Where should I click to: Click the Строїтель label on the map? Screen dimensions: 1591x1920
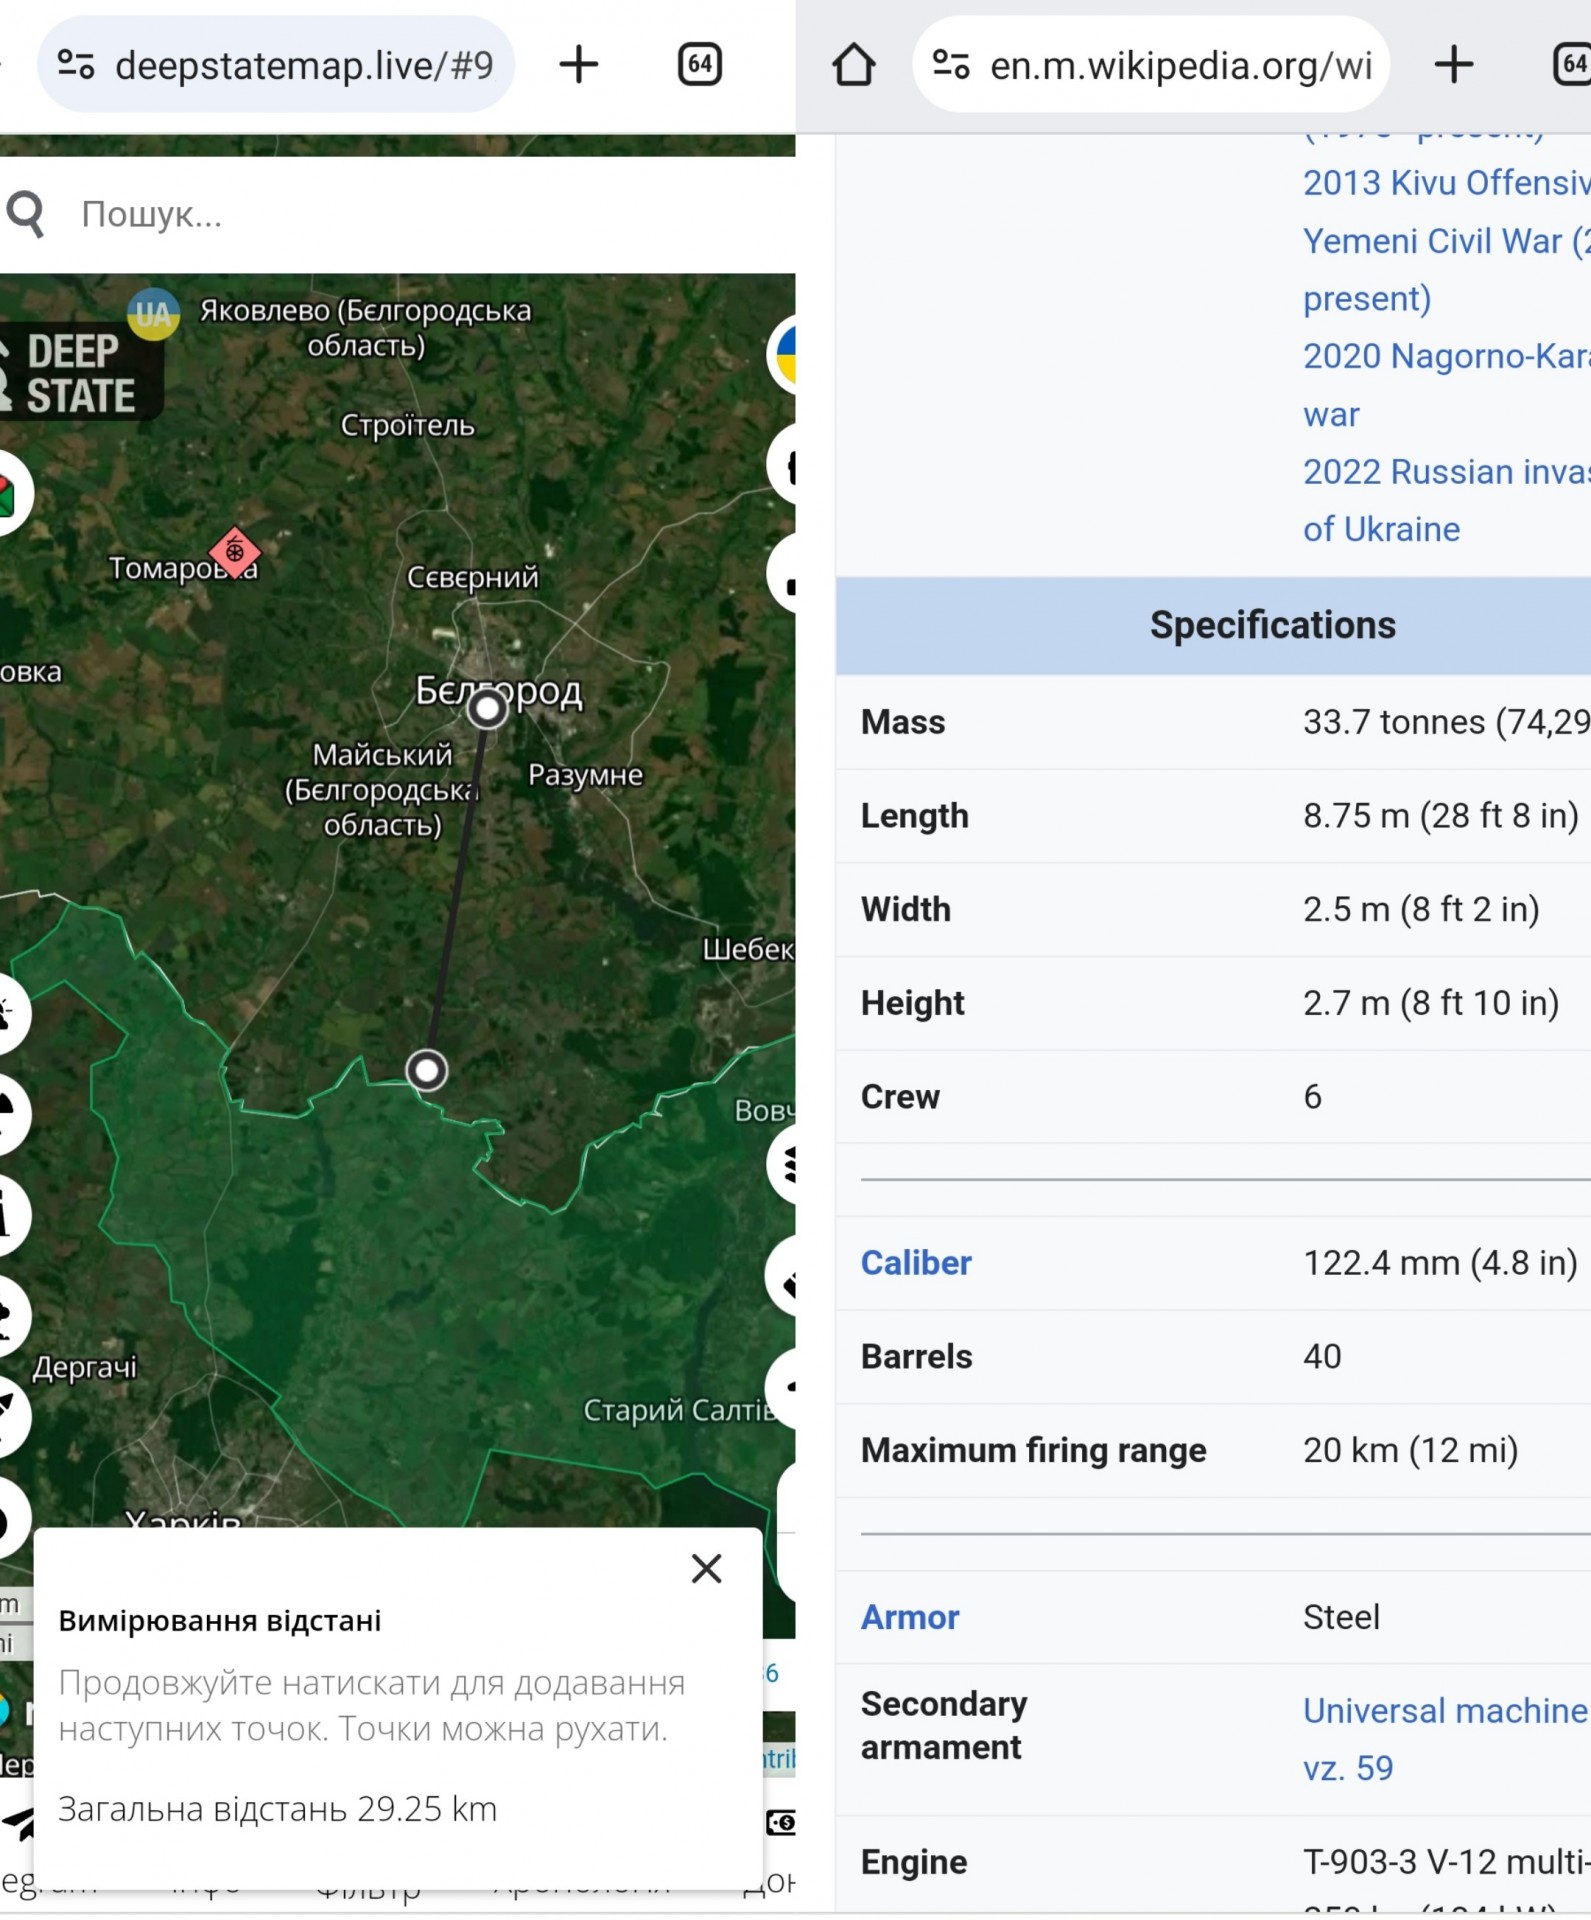coord(408,425)
